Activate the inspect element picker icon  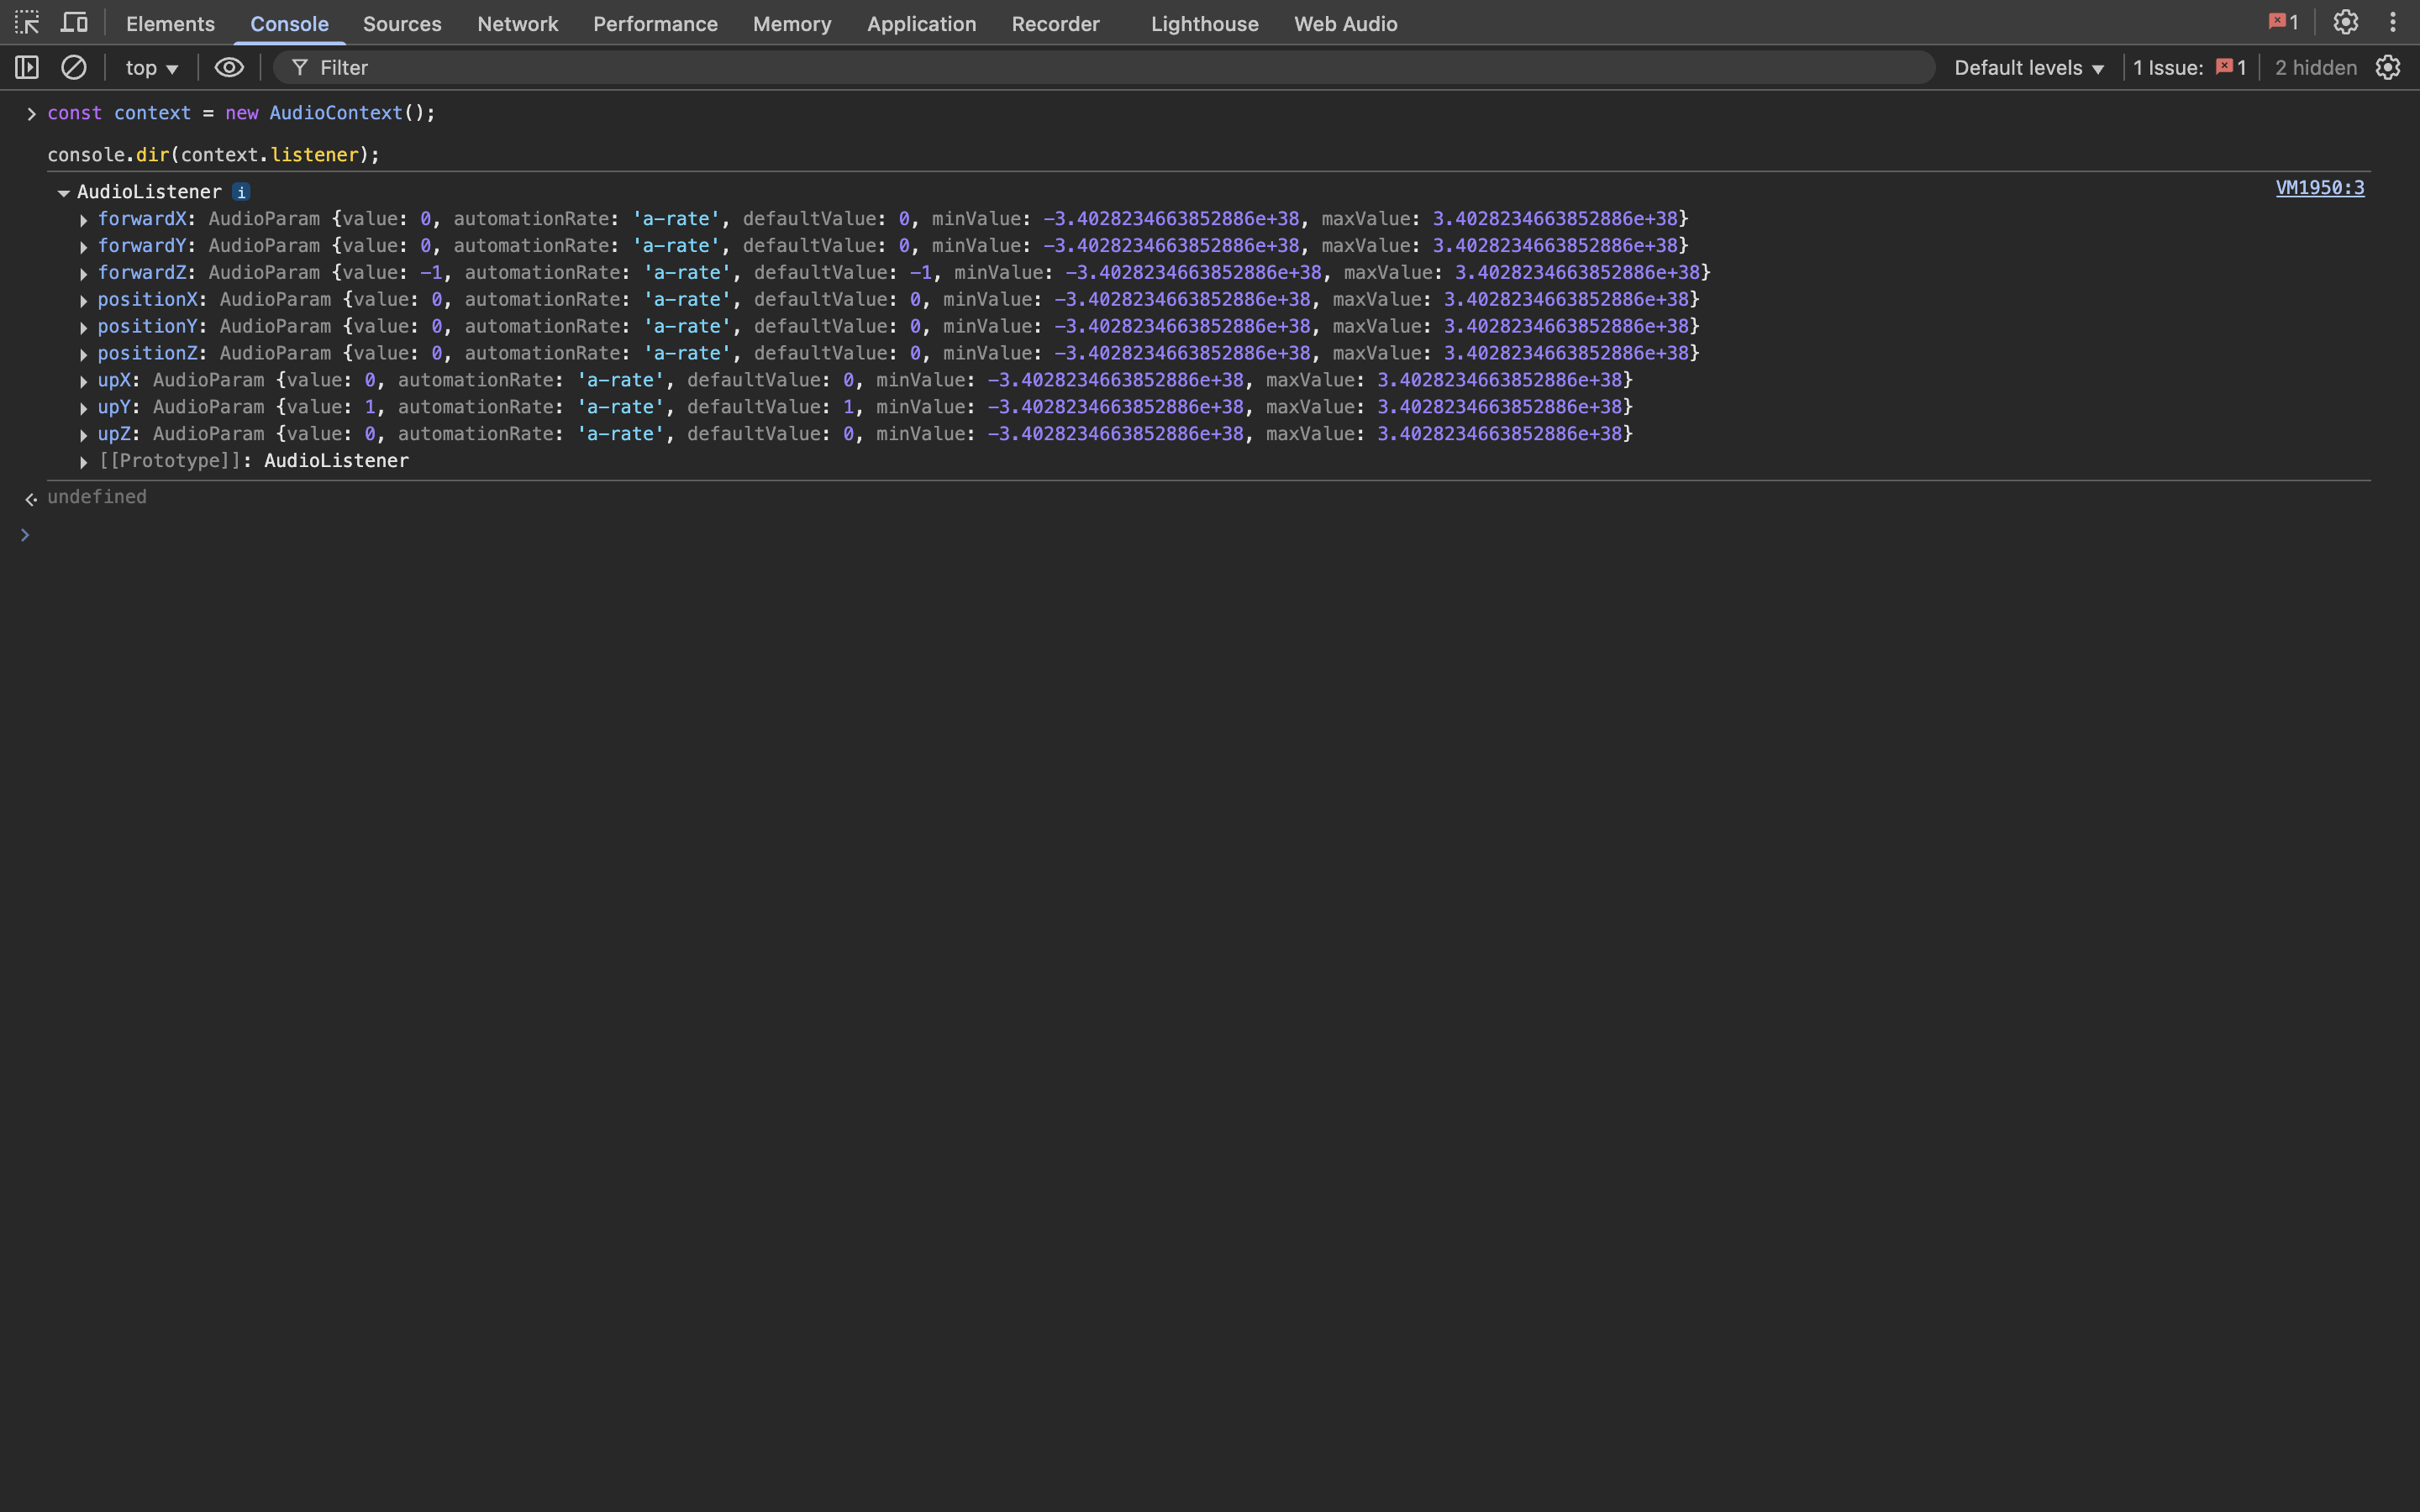27,22
